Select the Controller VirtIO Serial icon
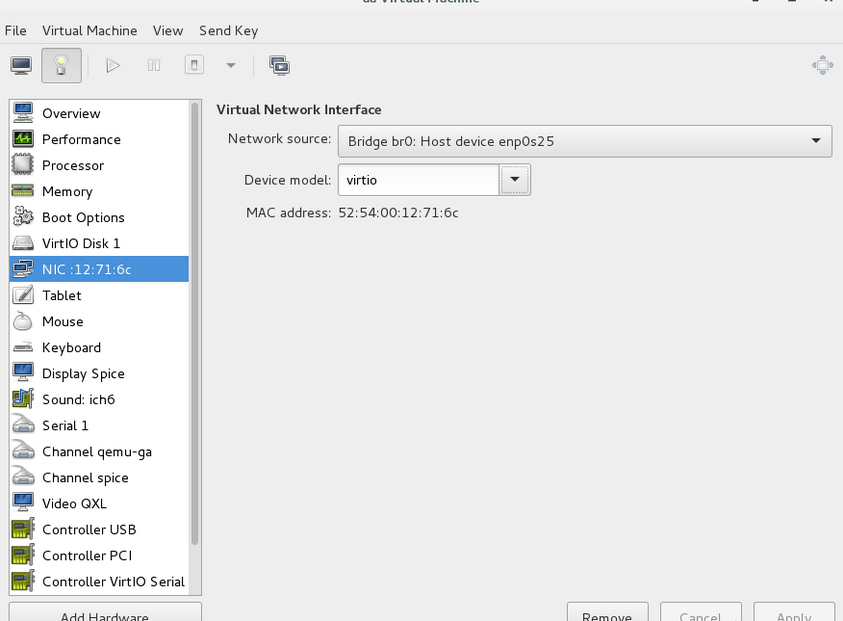 pyautogui.click(x=23, y=581)
